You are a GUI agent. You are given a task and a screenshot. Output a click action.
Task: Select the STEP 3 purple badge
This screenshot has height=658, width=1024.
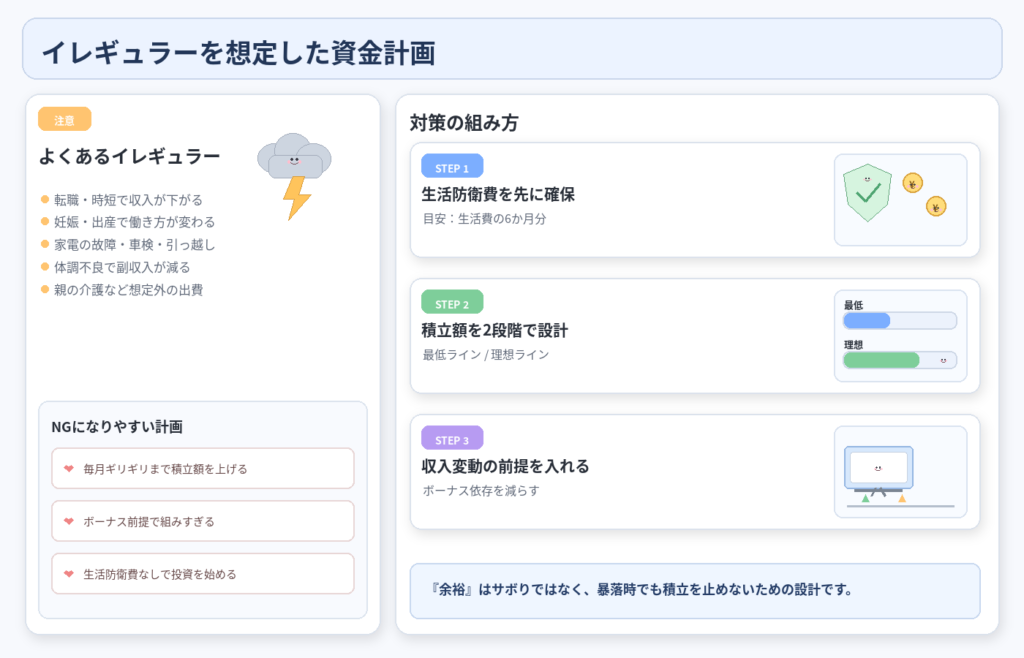coord(452,440)
